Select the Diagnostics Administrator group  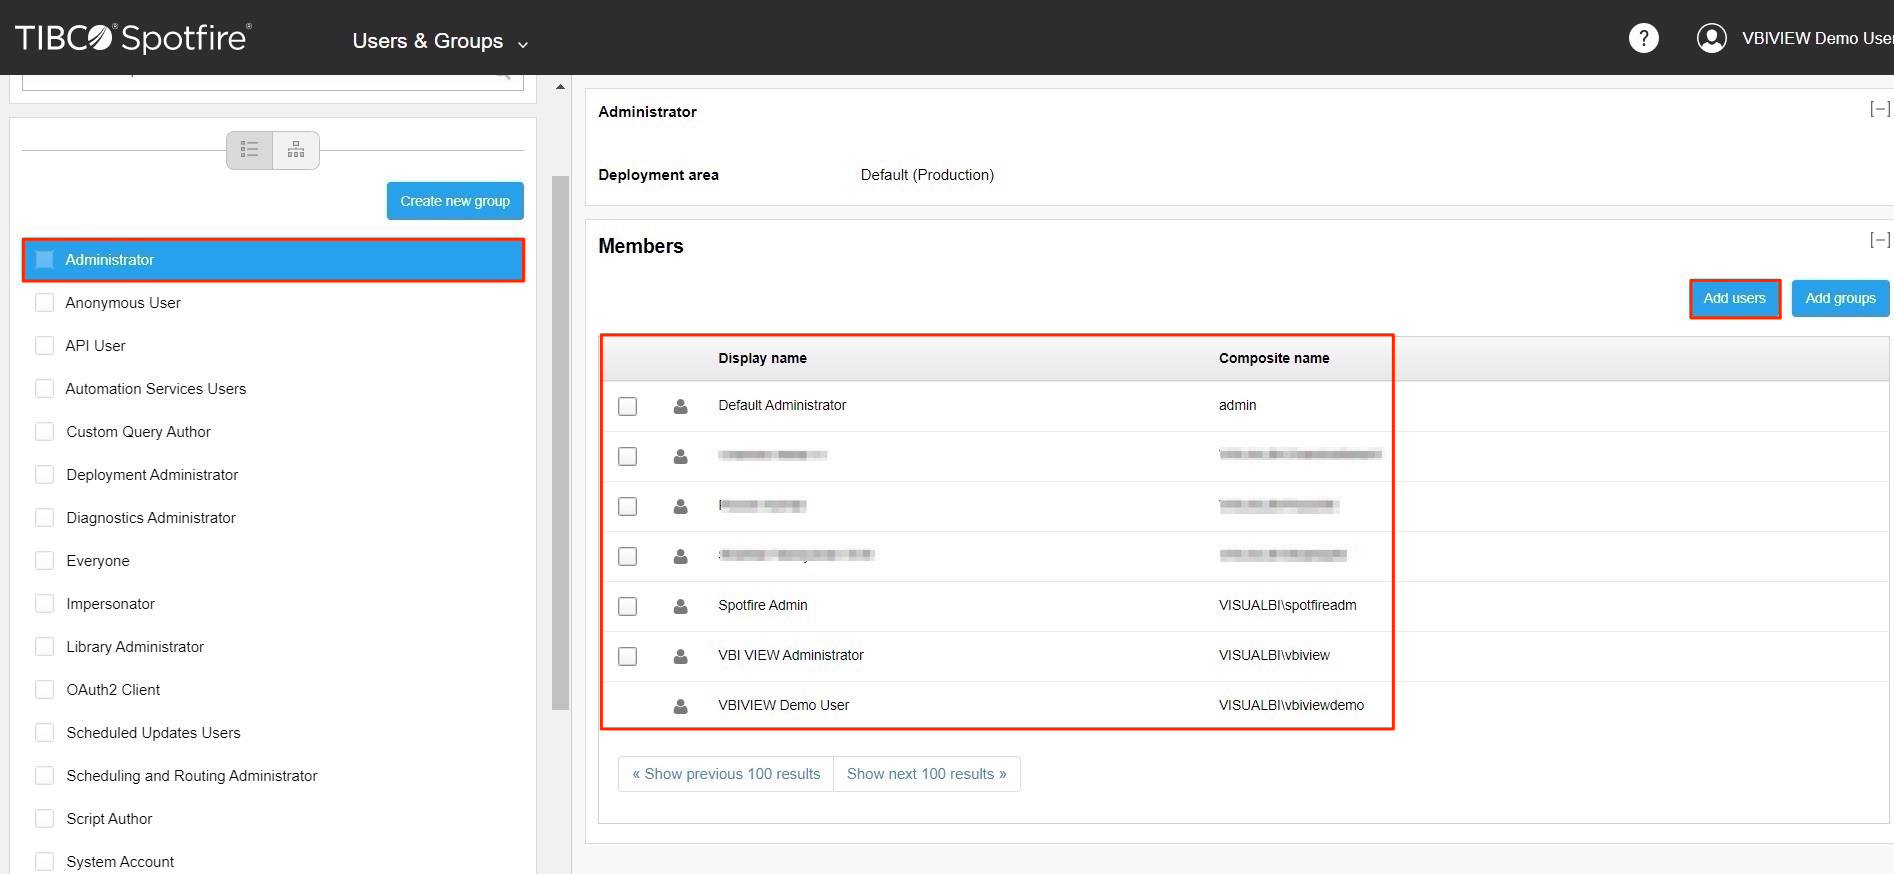click(151, 518)
